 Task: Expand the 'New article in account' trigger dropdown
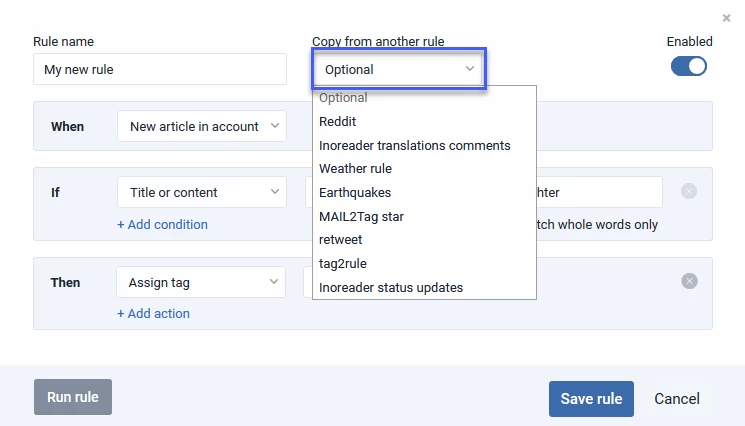[x=201, y=127]
